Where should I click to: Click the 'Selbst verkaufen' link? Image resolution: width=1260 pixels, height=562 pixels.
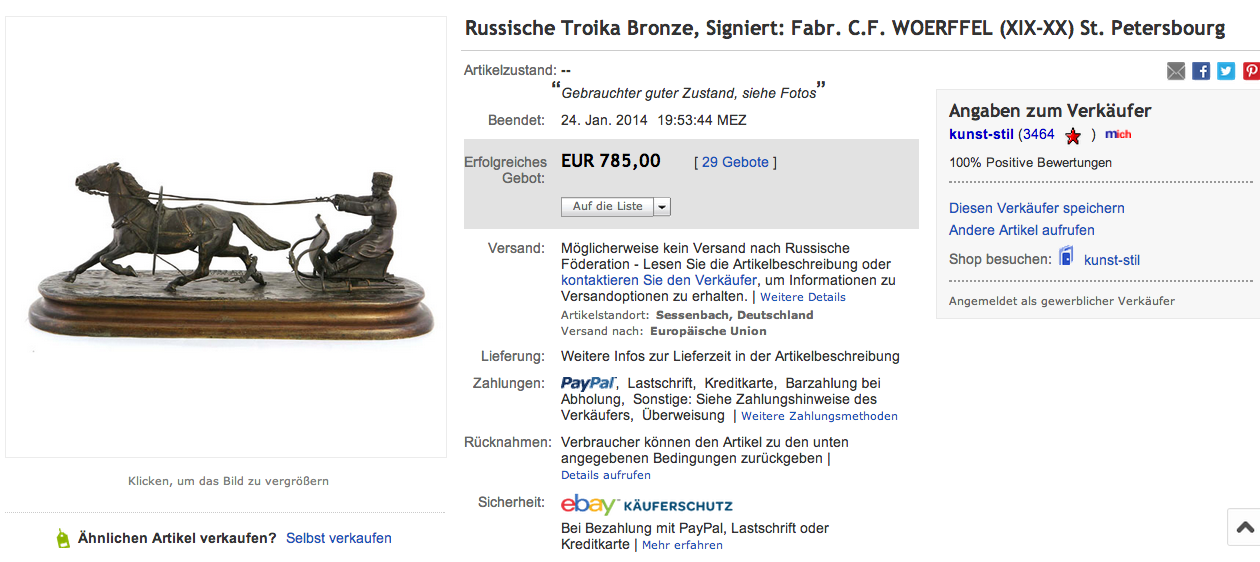338,538
